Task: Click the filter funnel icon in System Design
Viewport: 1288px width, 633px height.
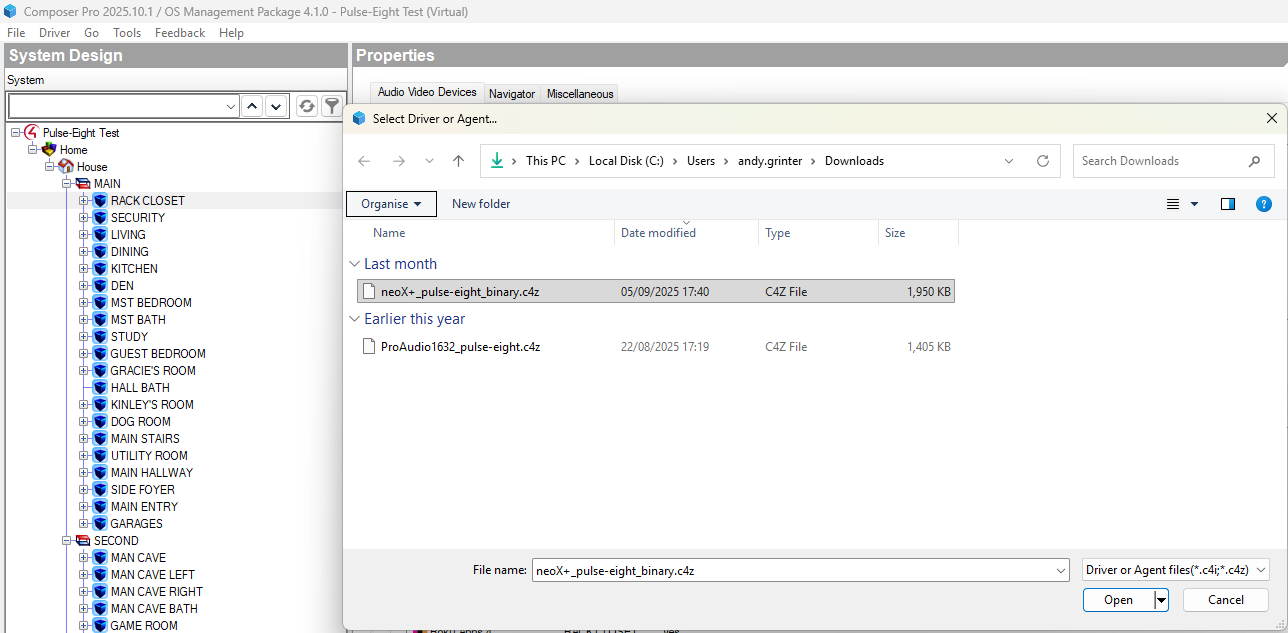Action: (x=331, y=106)
